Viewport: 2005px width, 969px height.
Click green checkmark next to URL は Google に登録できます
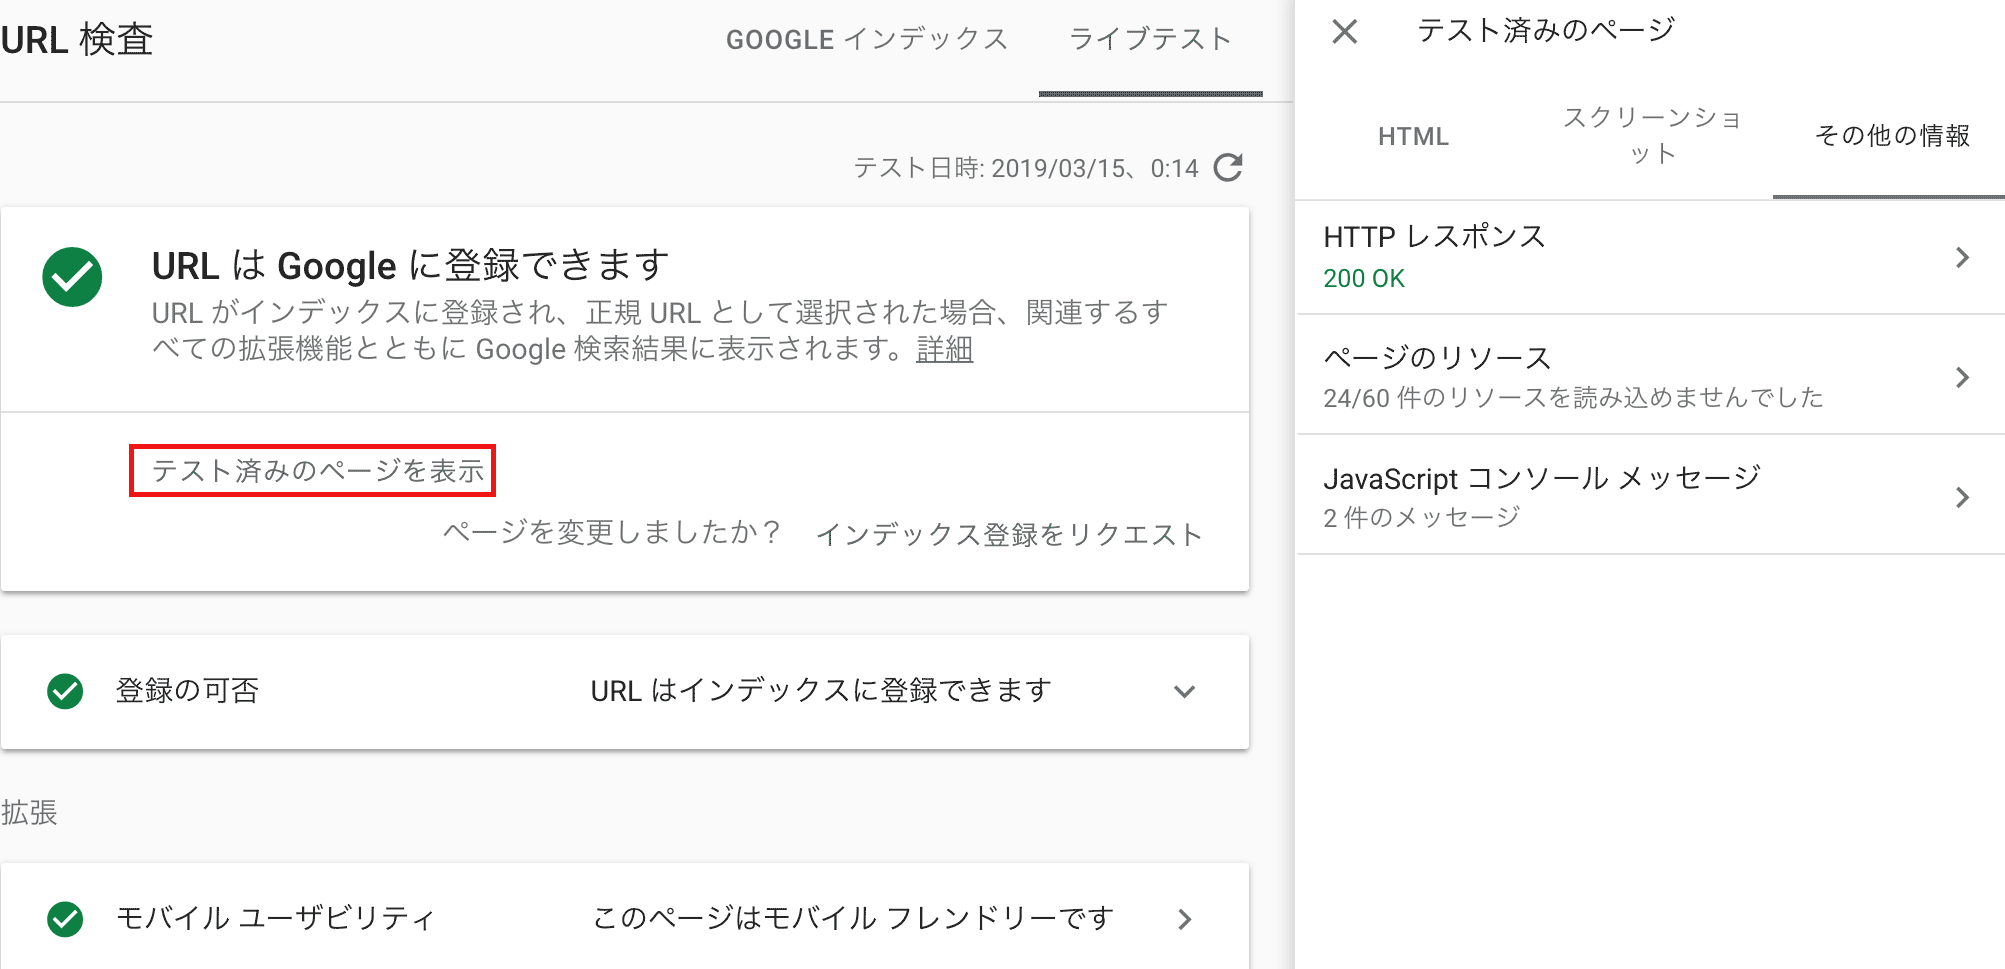[x=72, y=277]
